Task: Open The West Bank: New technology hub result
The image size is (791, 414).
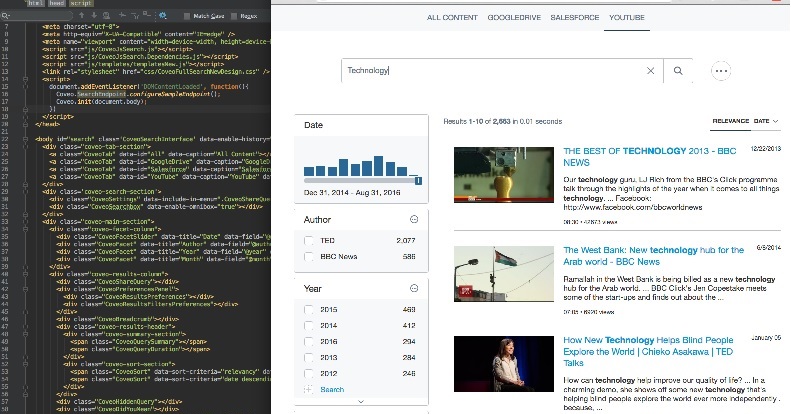Action: tap(653, 256)
